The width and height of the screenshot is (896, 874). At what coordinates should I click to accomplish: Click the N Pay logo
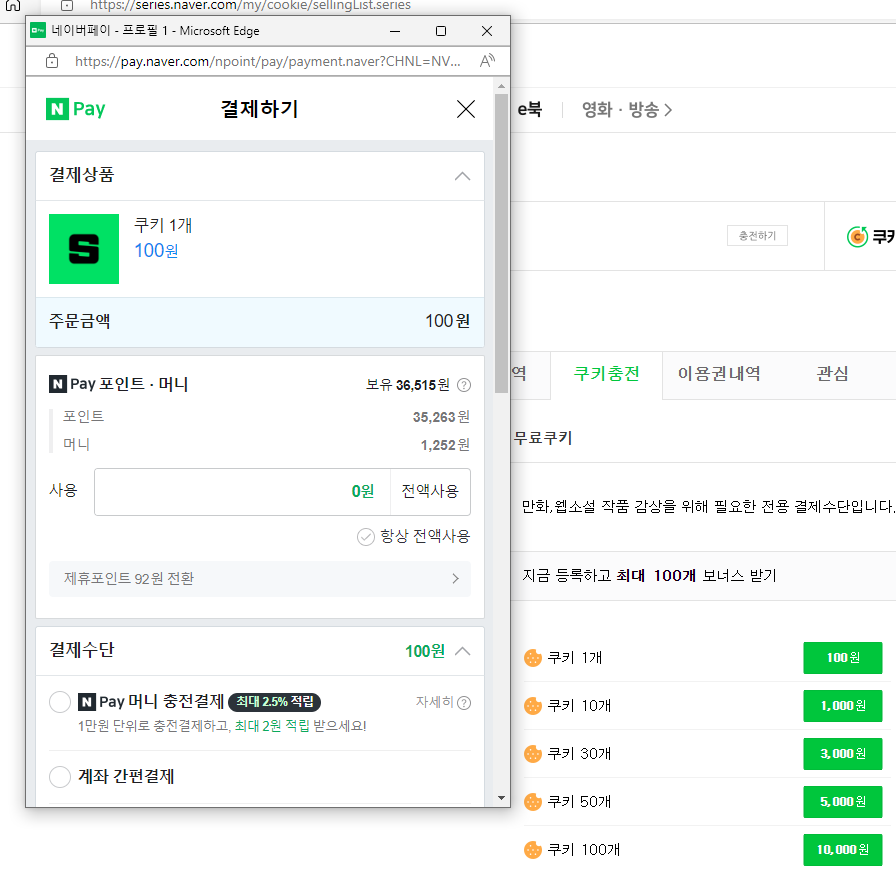tap(75, 109)
